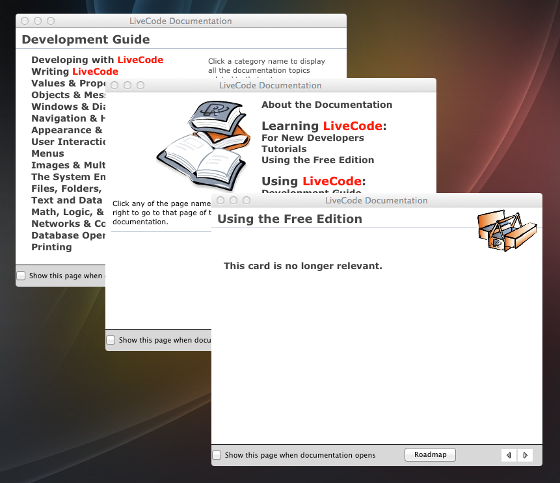The width and height of the screenshot is (560, 483).
Task: Toggle 'Show this page' checkbox in middle window
Action: (x=111, y=340)
